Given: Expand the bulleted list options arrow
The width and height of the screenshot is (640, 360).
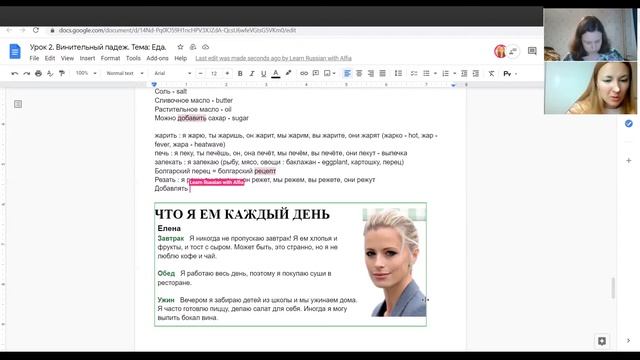Looking at the screenshot, I should [435, 73].
